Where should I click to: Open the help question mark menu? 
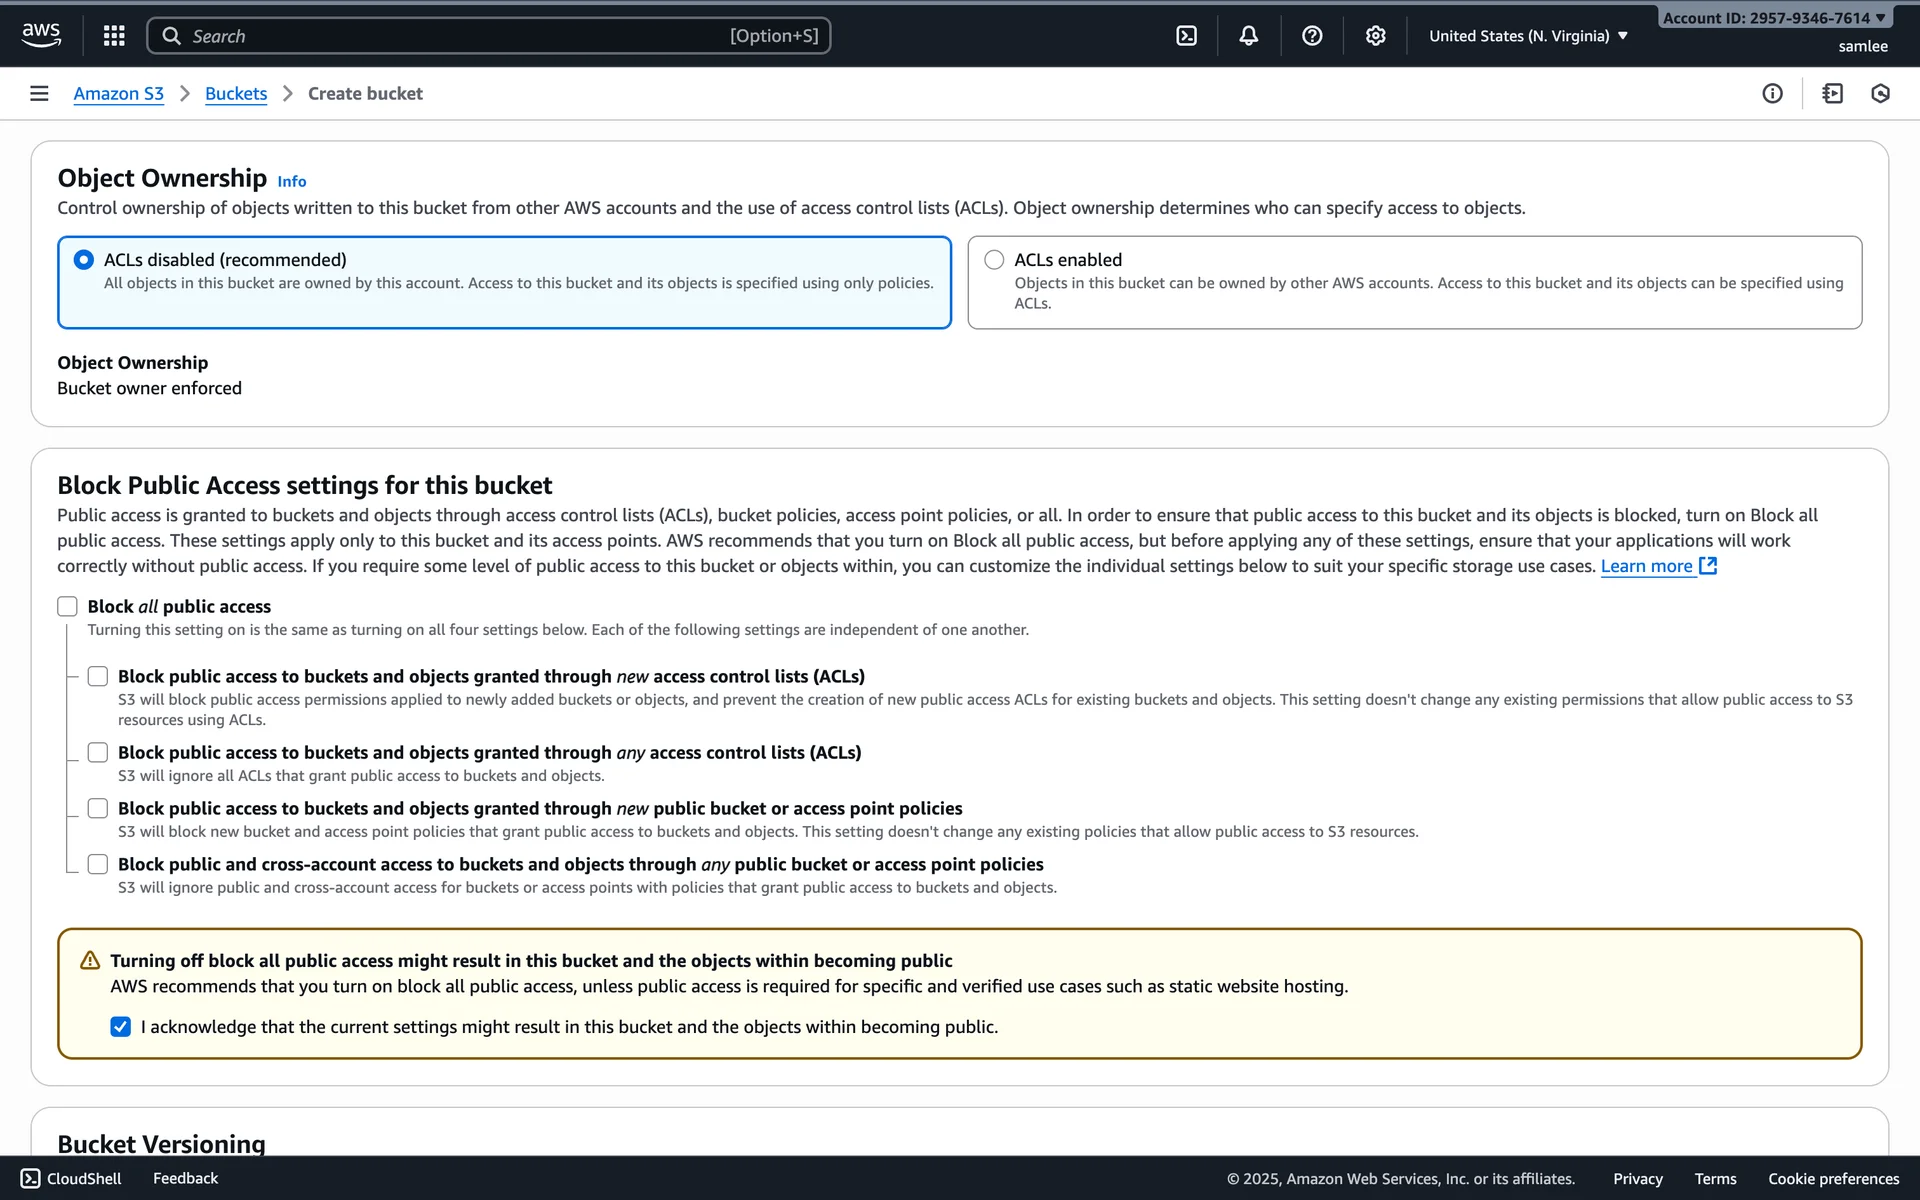click(1312, 36)
